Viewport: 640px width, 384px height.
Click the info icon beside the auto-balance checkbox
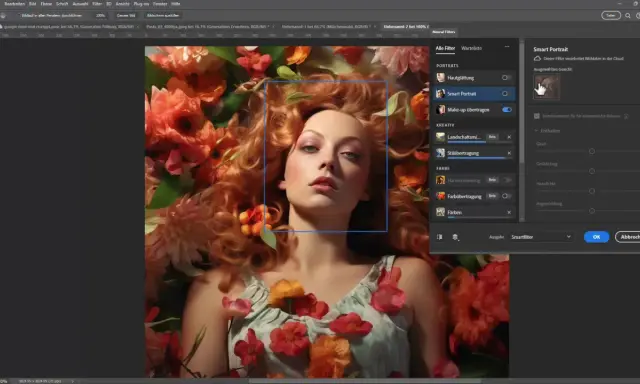(626, 116)
